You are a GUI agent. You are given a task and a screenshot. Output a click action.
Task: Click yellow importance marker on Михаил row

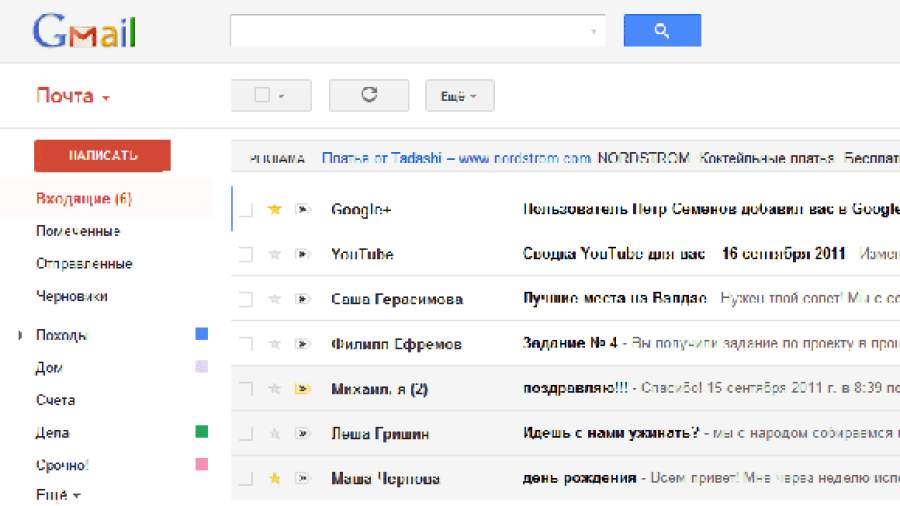click(x=302, y=388)
